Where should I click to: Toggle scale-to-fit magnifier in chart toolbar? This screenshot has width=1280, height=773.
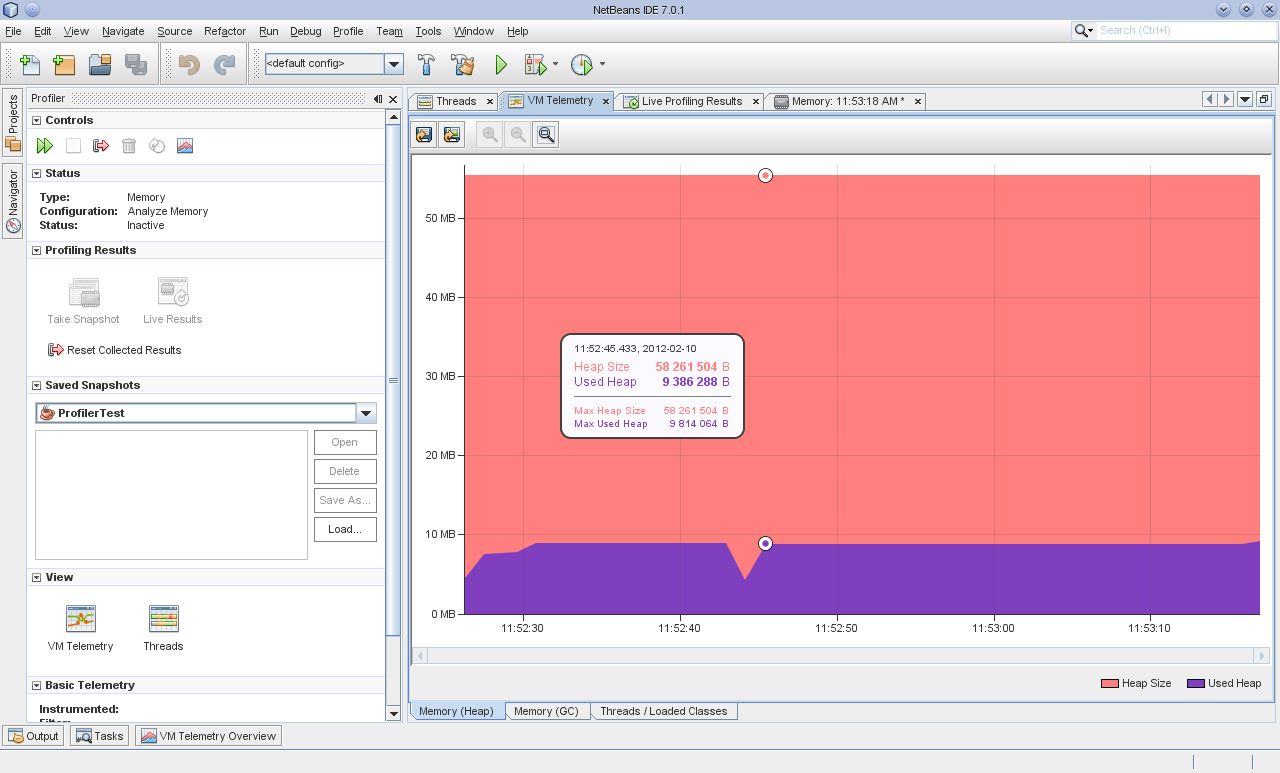[546, 134]
